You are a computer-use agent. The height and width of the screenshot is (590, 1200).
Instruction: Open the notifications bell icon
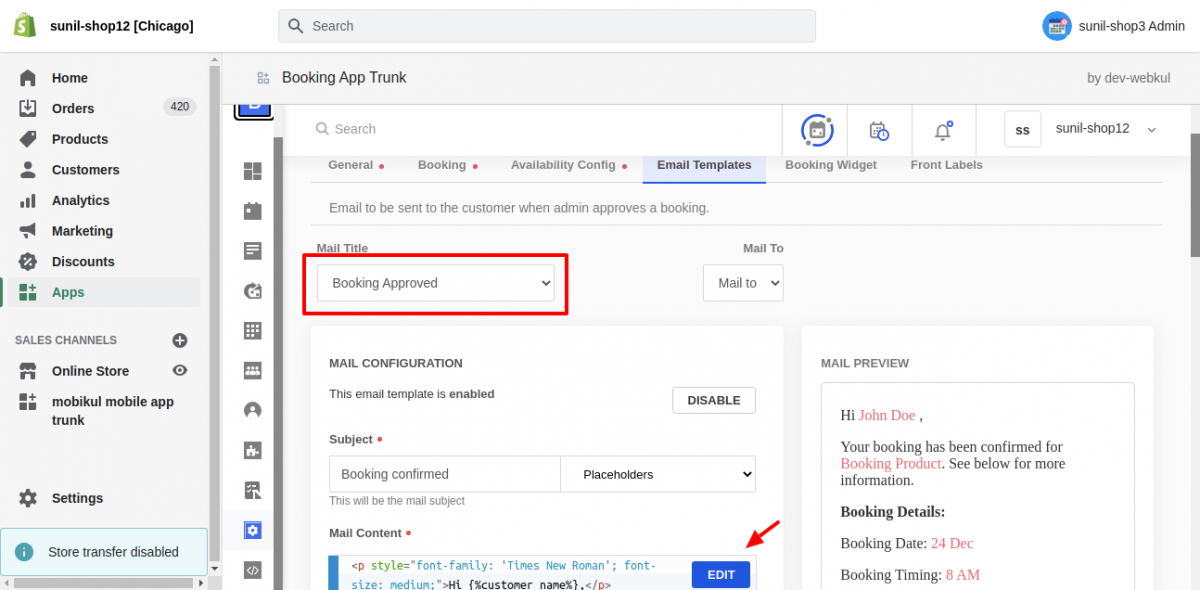[942, 130]
